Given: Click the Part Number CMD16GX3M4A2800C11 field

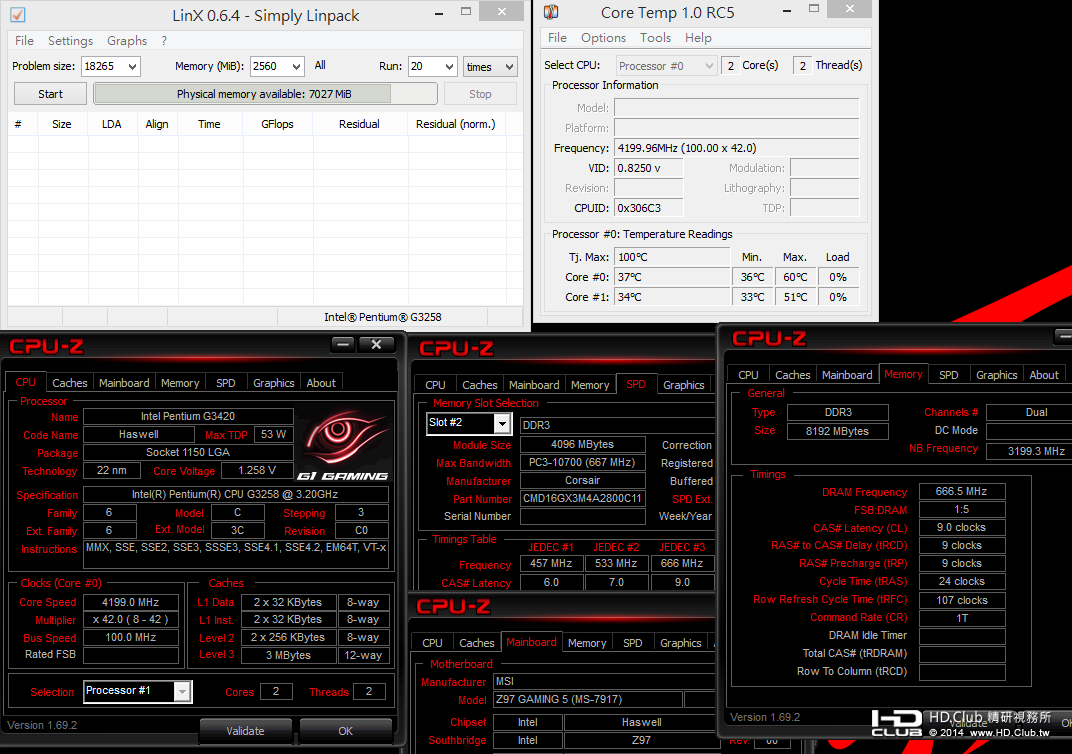Looking at the screenshot, I should pyautogui.click(x=582, y=498).
